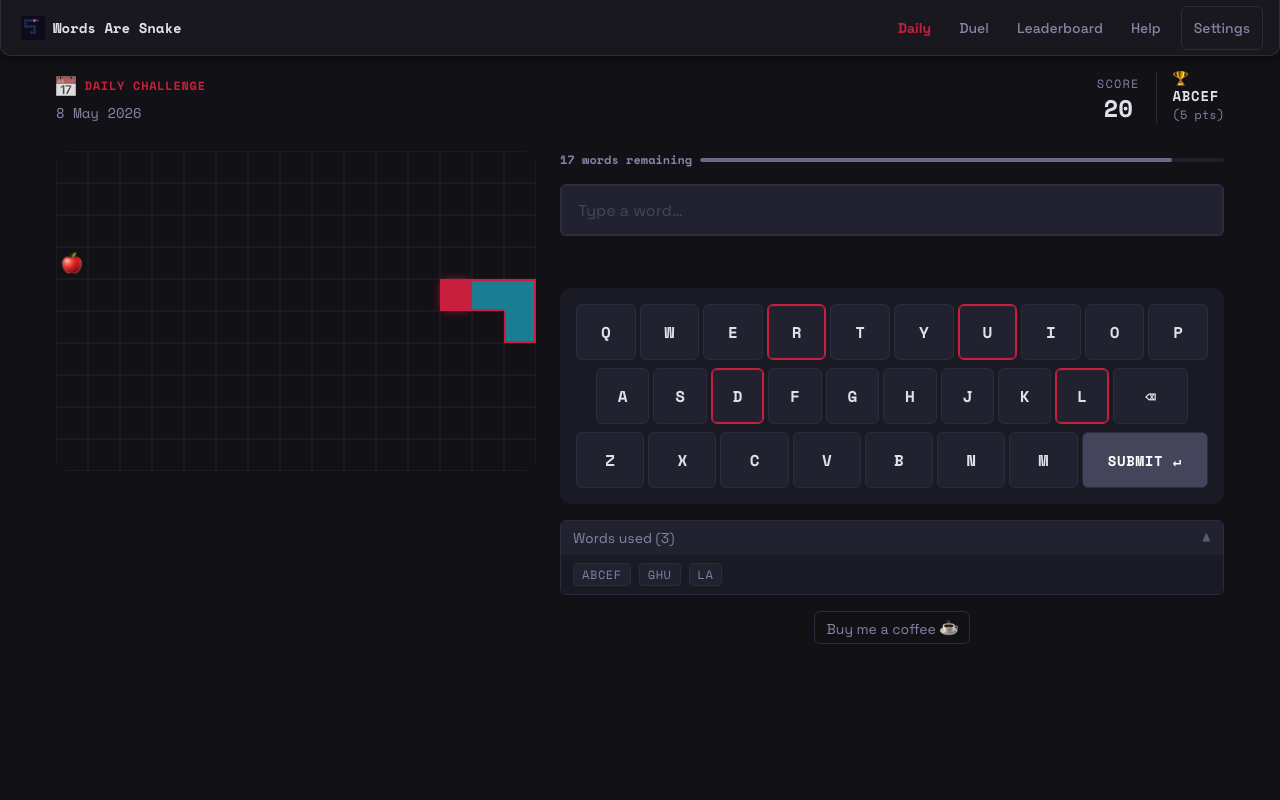Tap the B key

pos(899,460)
